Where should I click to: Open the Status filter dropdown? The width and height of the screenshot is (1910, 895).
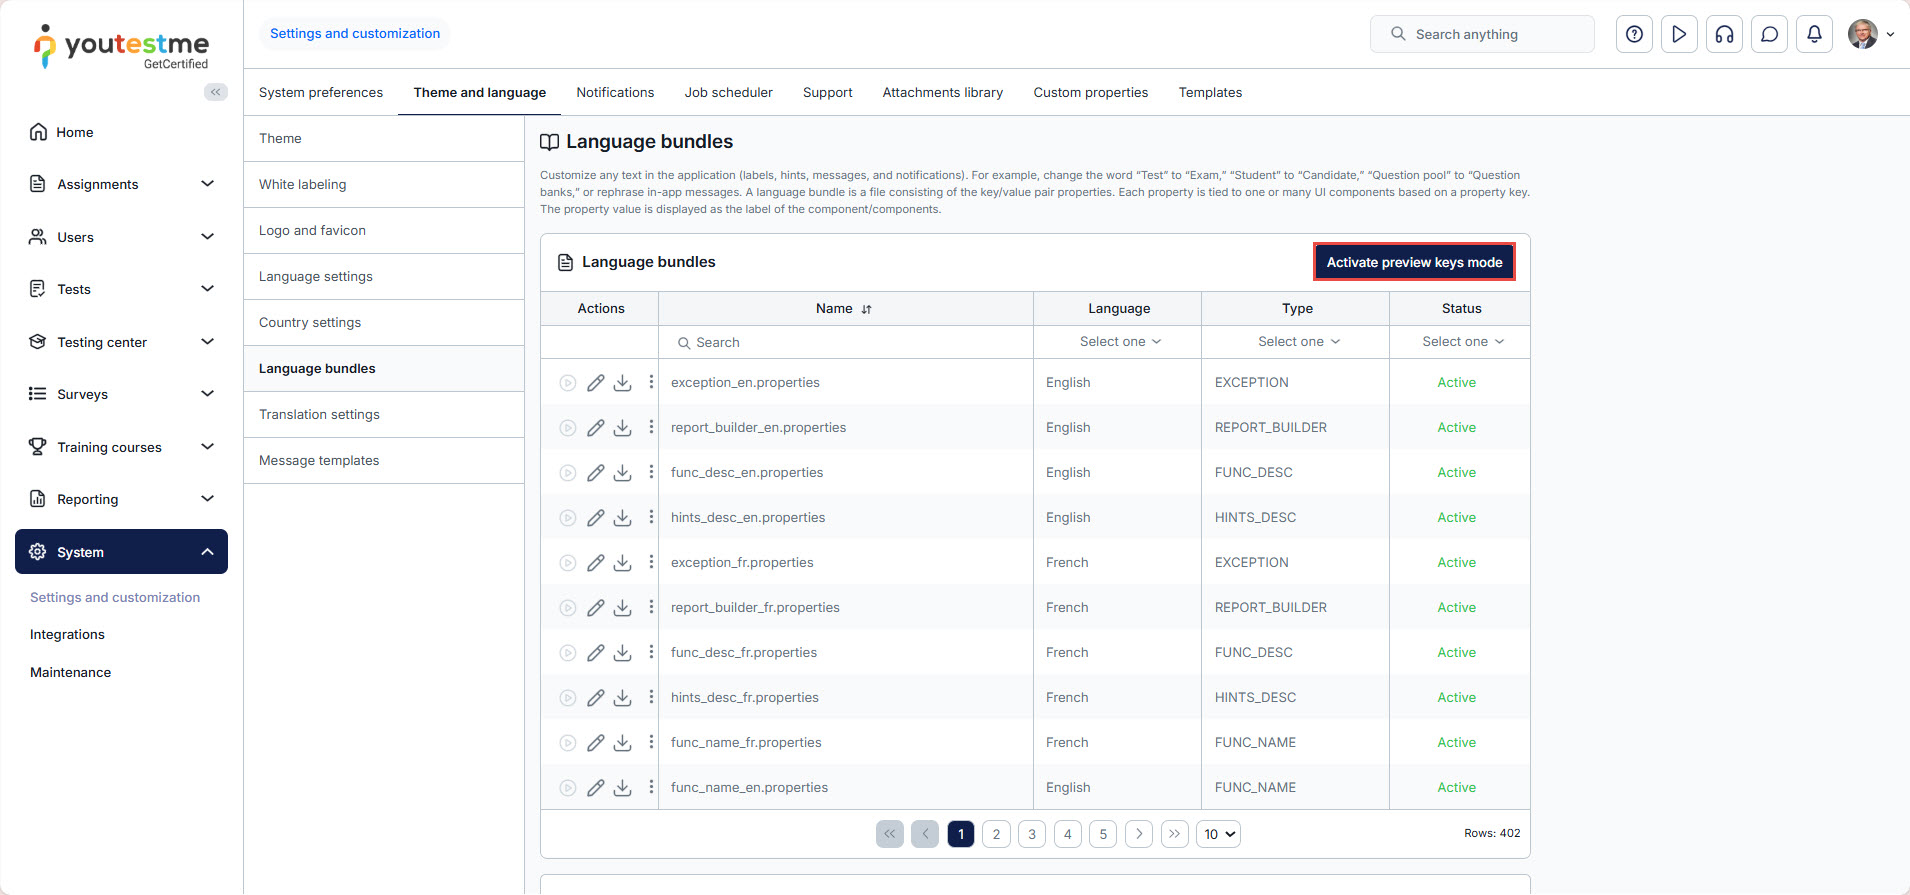tap(1461, 342)
